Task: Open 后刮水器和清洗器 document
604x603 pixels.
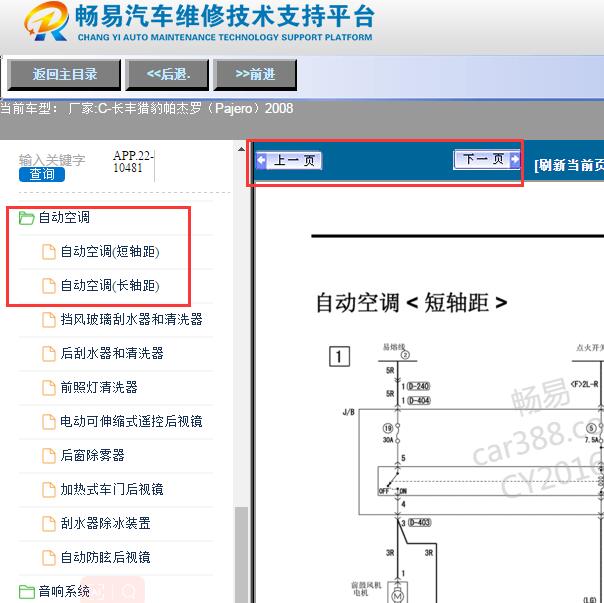Action: (x=112, y=353)
